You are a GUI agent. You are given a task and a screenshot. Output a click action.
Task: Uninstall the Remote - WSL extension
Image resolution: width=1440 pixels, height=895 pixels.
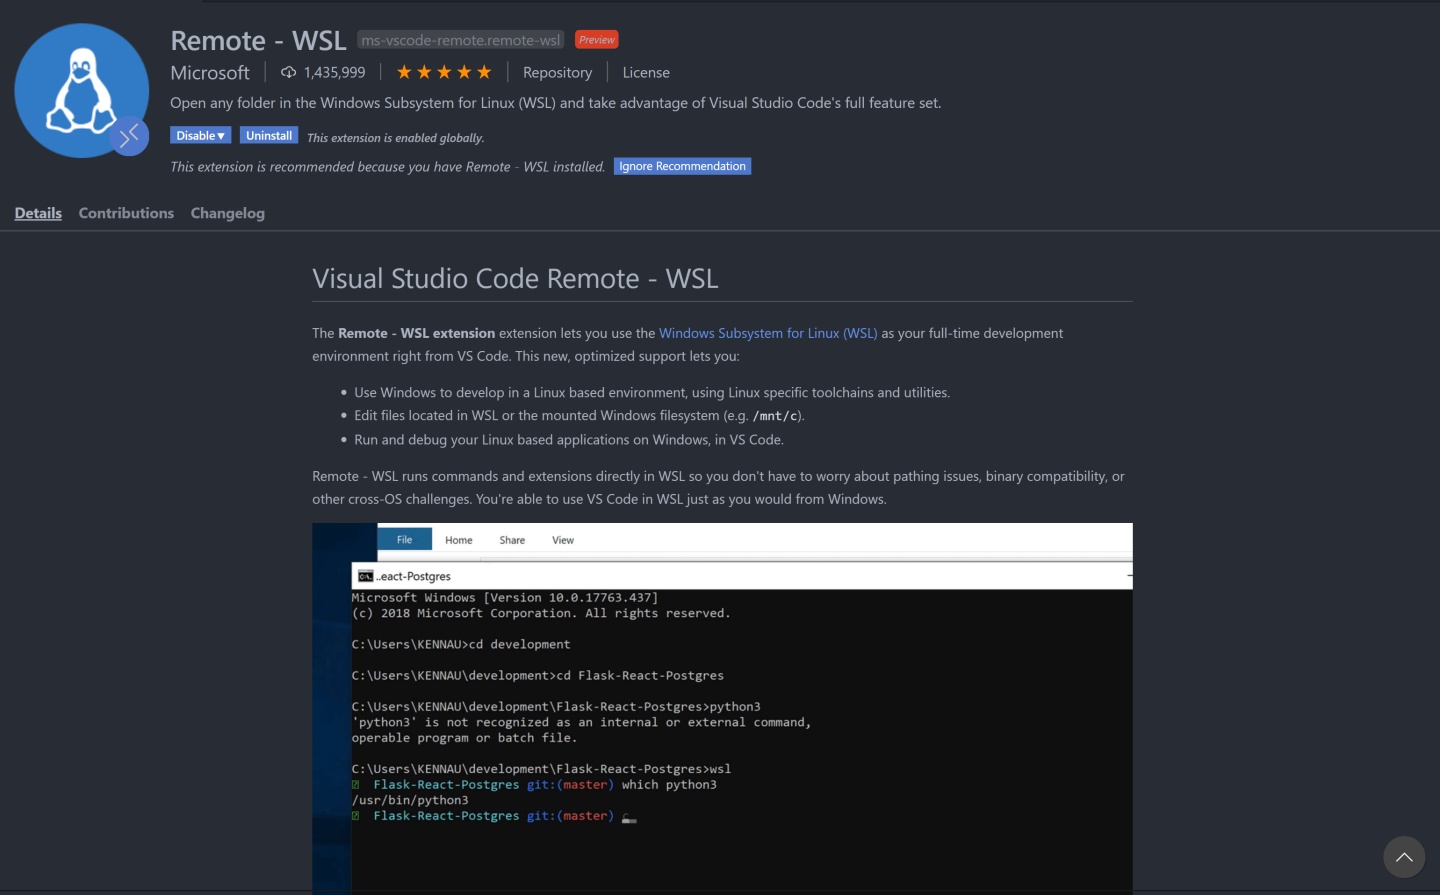point(269,136)
